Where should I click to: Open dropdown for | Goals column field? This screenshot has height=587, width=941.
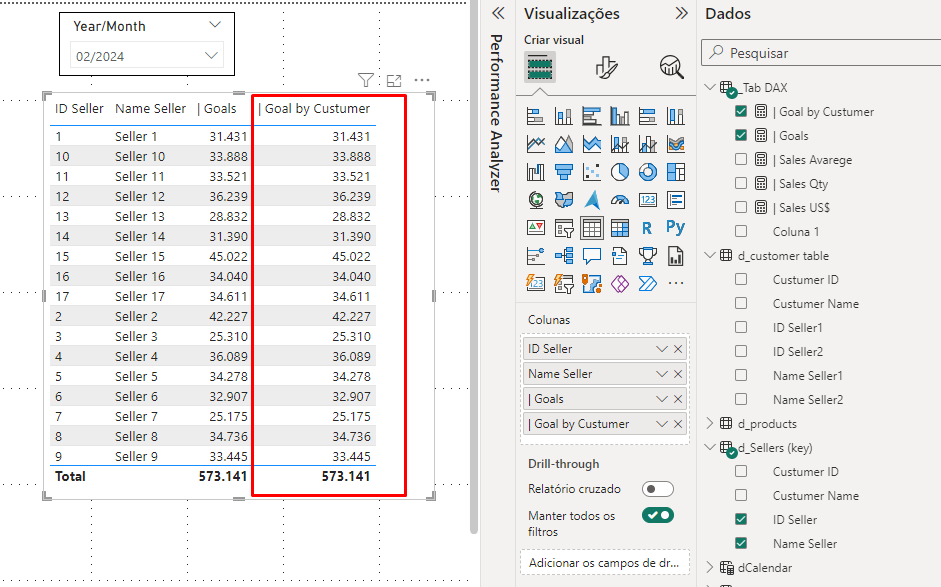pyautogui.click(x=661, y=399)
